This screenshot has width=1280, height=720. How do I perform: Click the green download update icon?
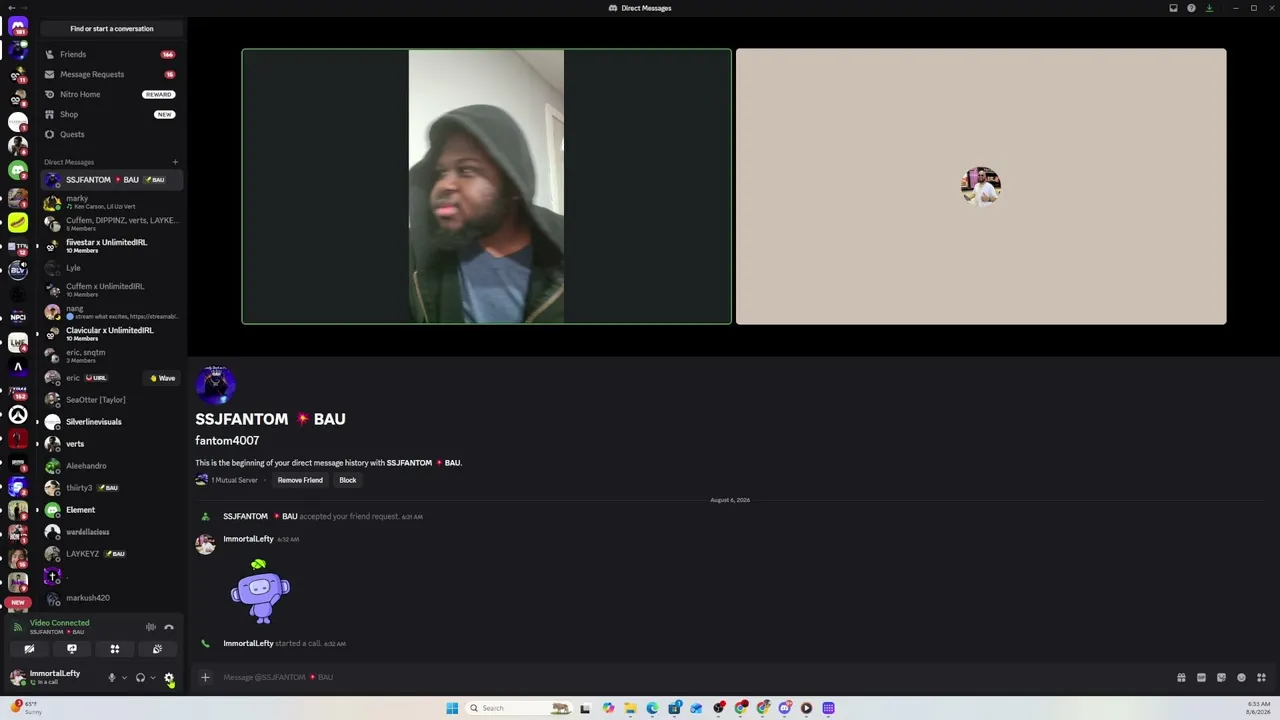[x=1209, y=8]
